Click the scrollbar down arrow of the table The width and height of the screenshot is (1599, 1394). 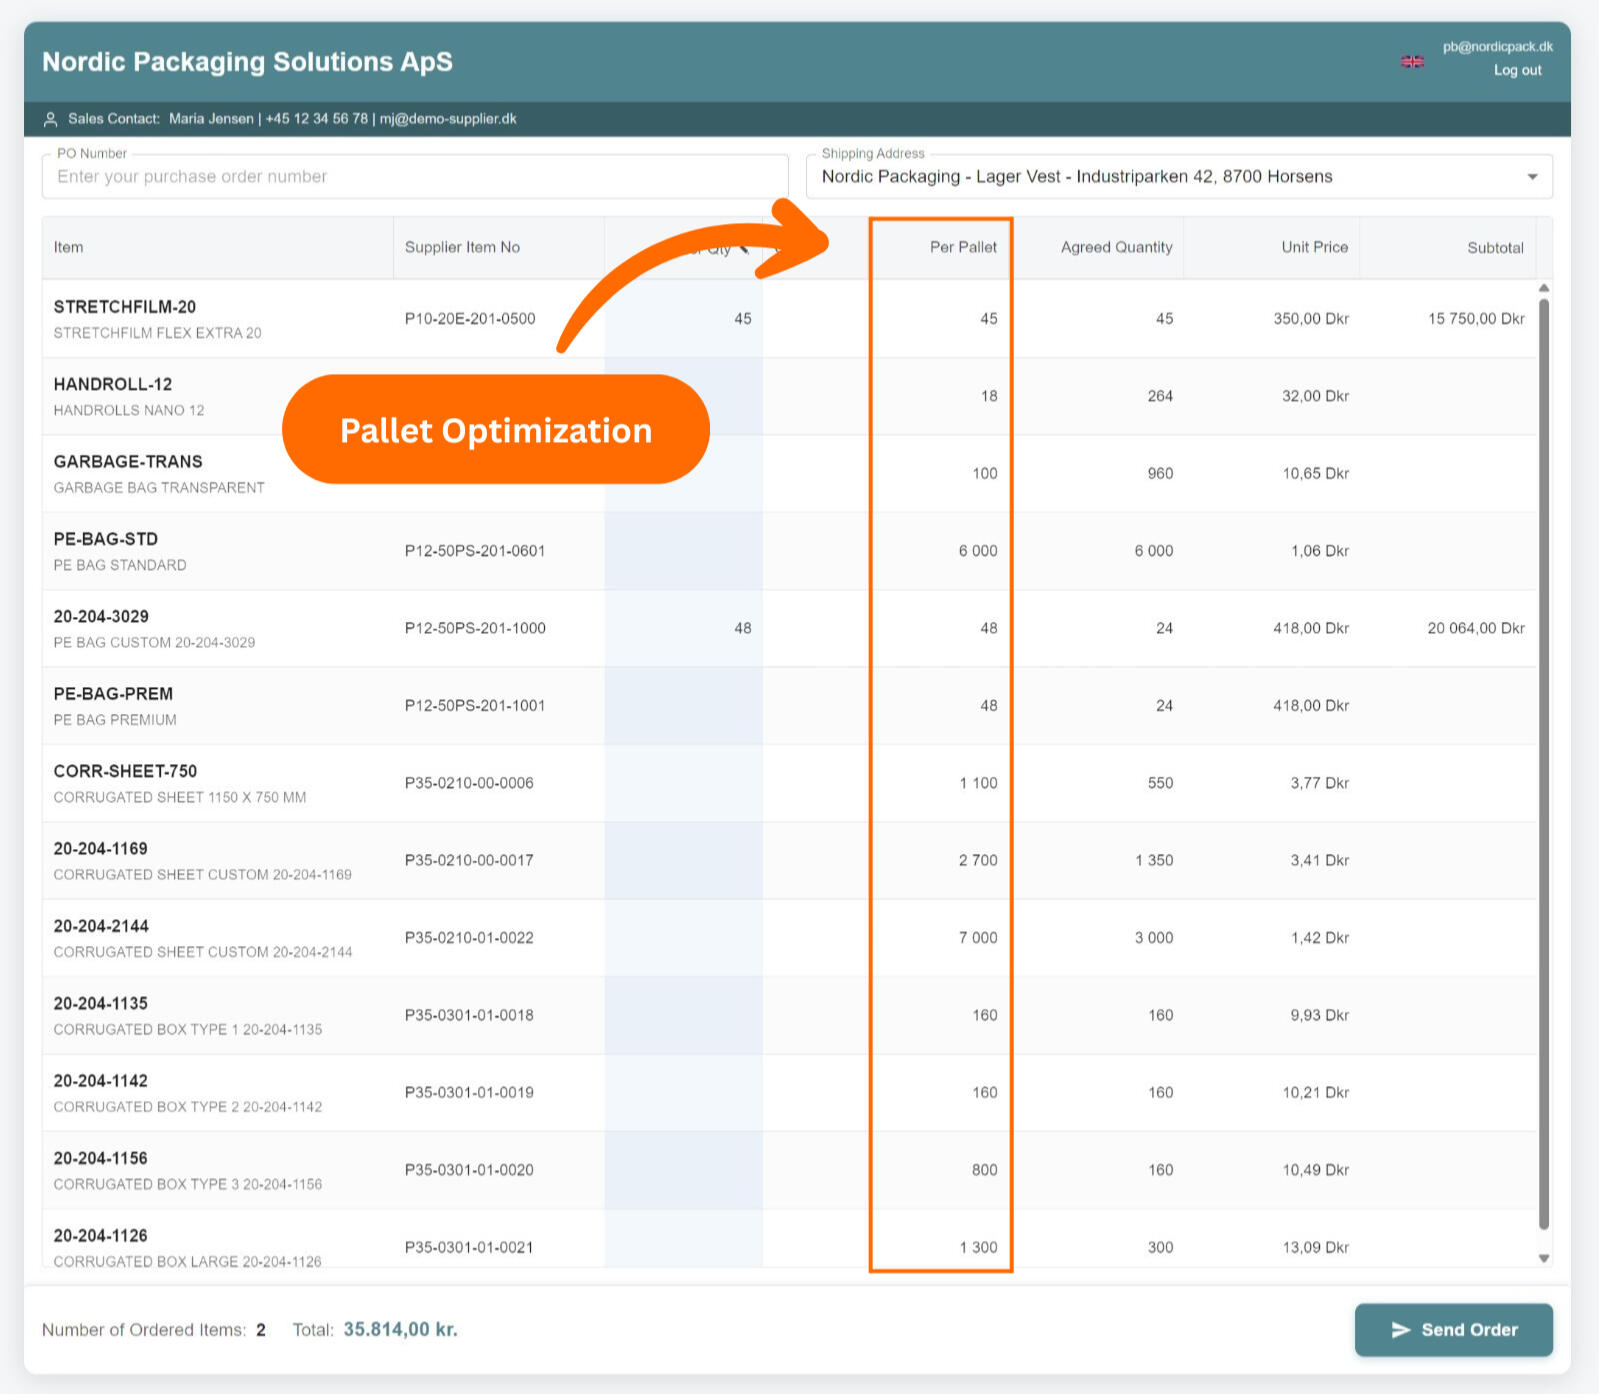(x=1544, y=1258)
